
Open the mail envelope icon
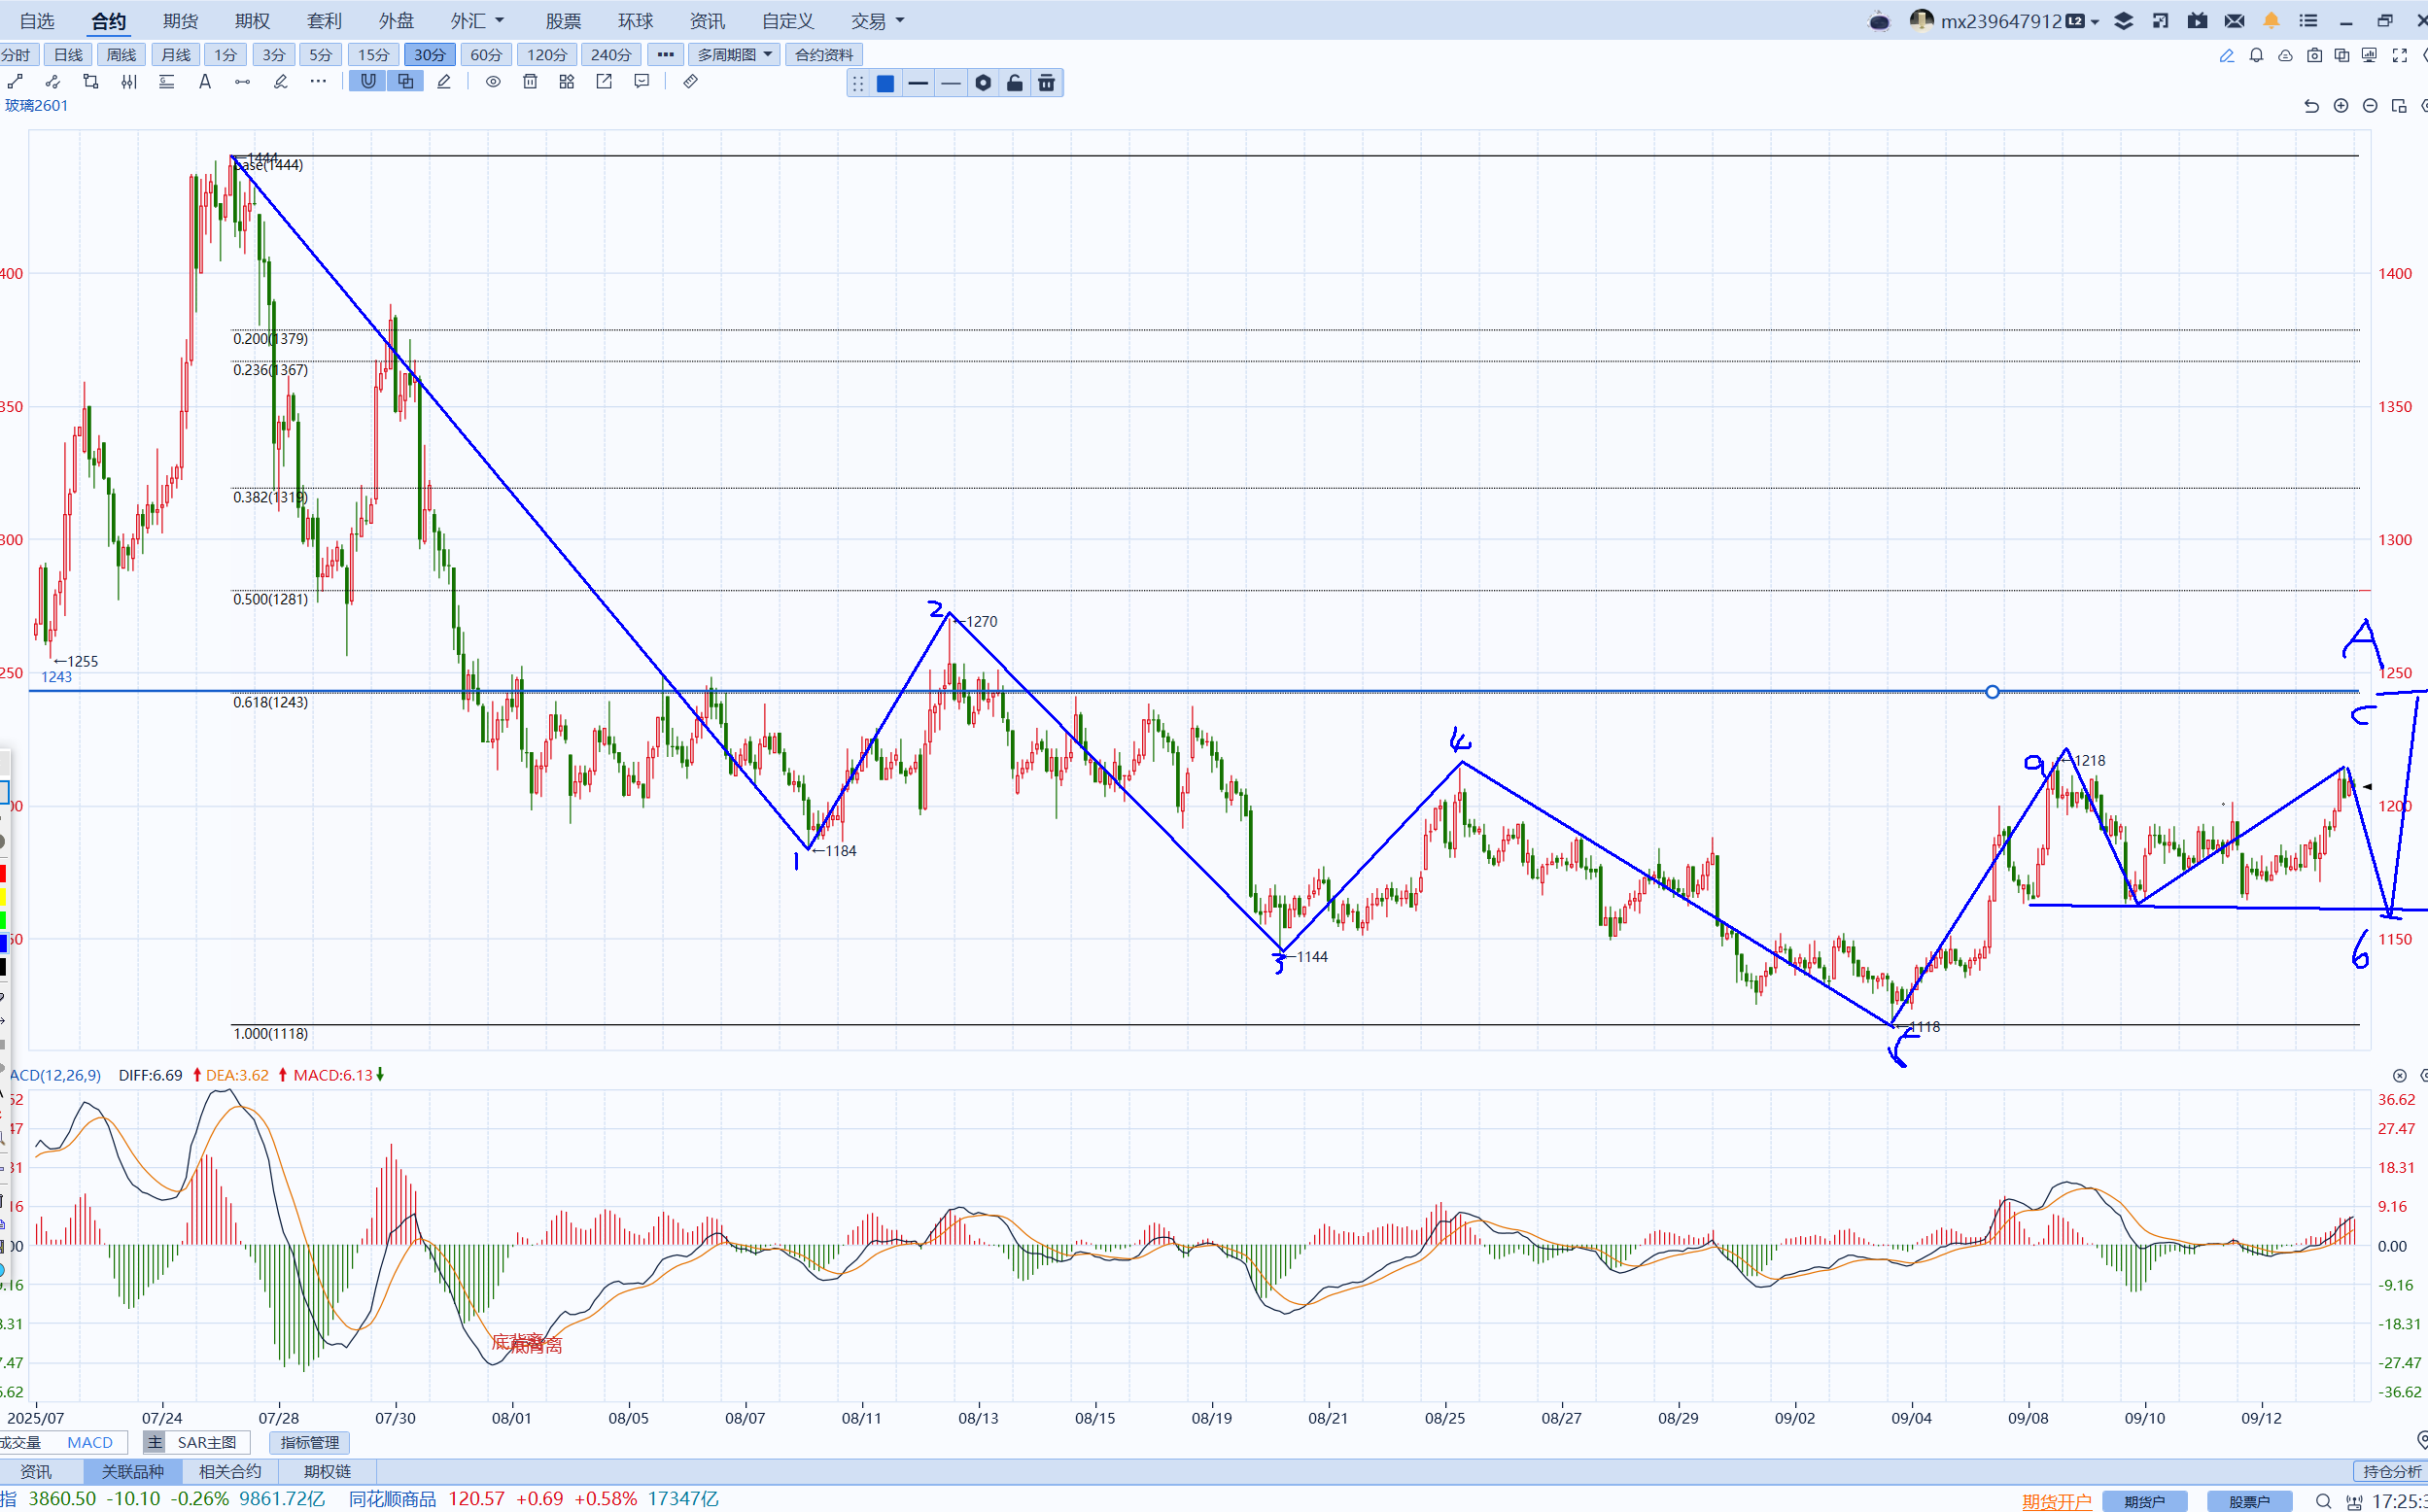[x=2234, y=21]
